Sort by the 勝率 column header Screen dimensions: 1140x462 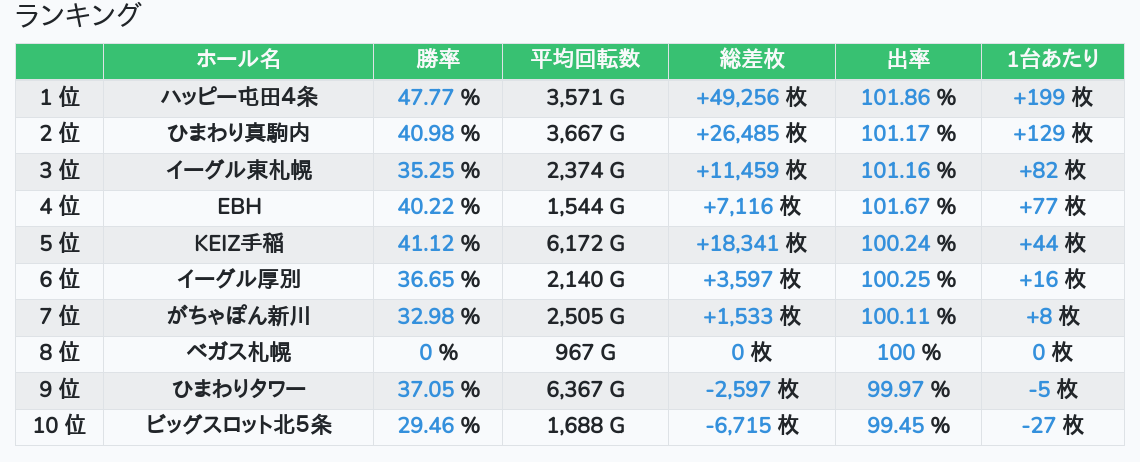438,60
